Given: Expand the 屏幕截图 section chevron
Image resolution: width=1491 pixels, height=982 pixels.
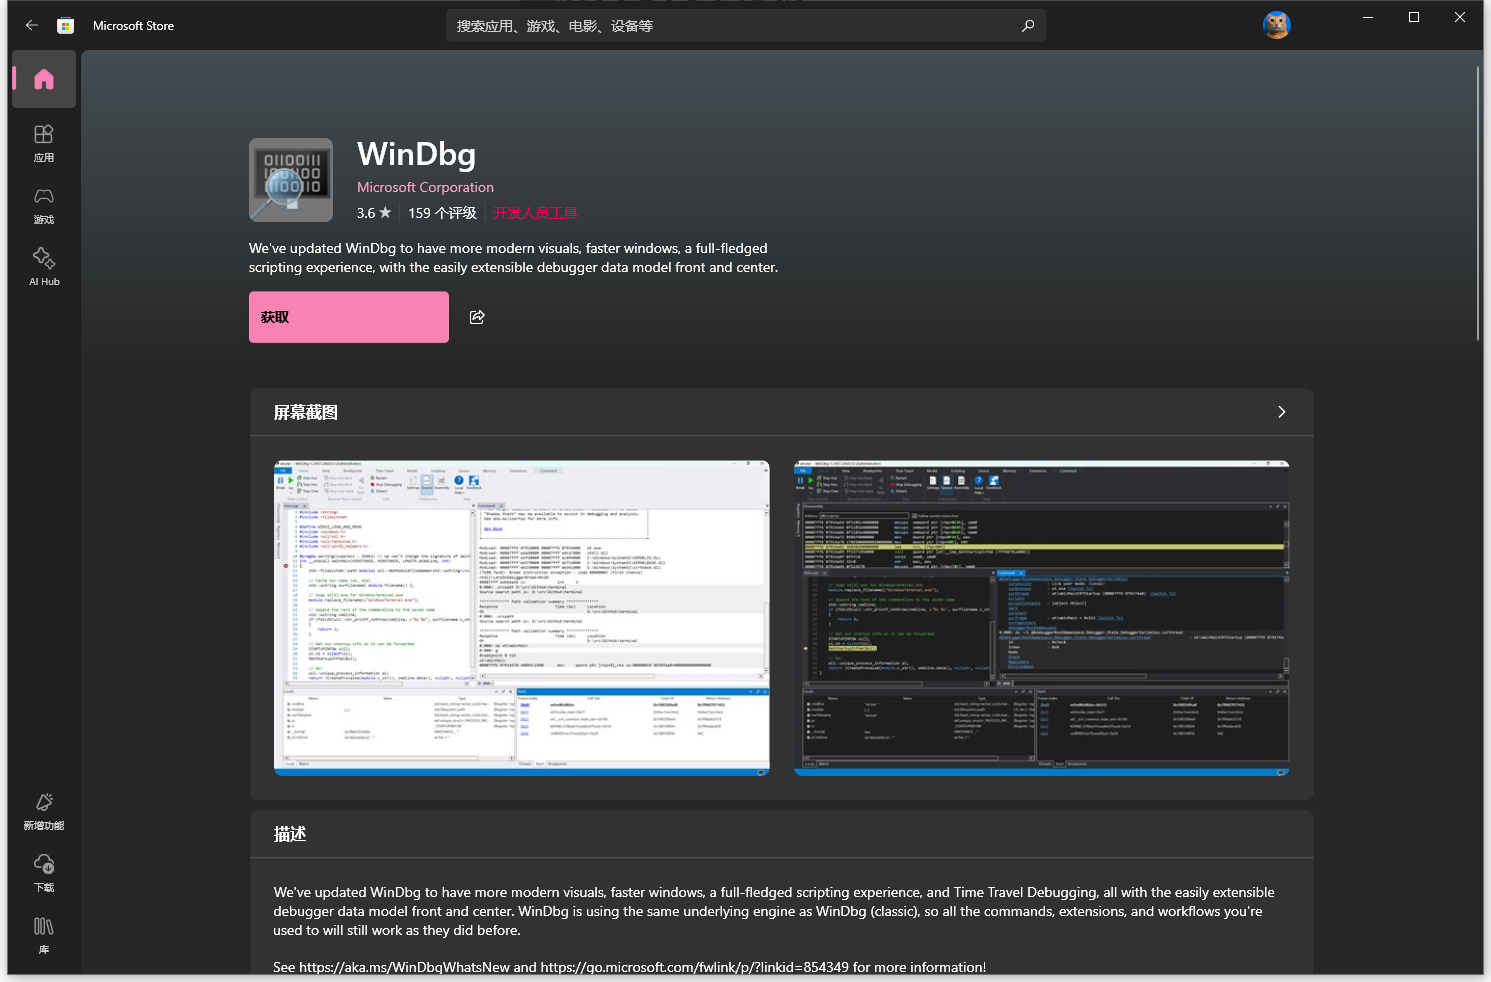Looking at the screenshot, I should pyautogui.click(x=1281, y=412).
